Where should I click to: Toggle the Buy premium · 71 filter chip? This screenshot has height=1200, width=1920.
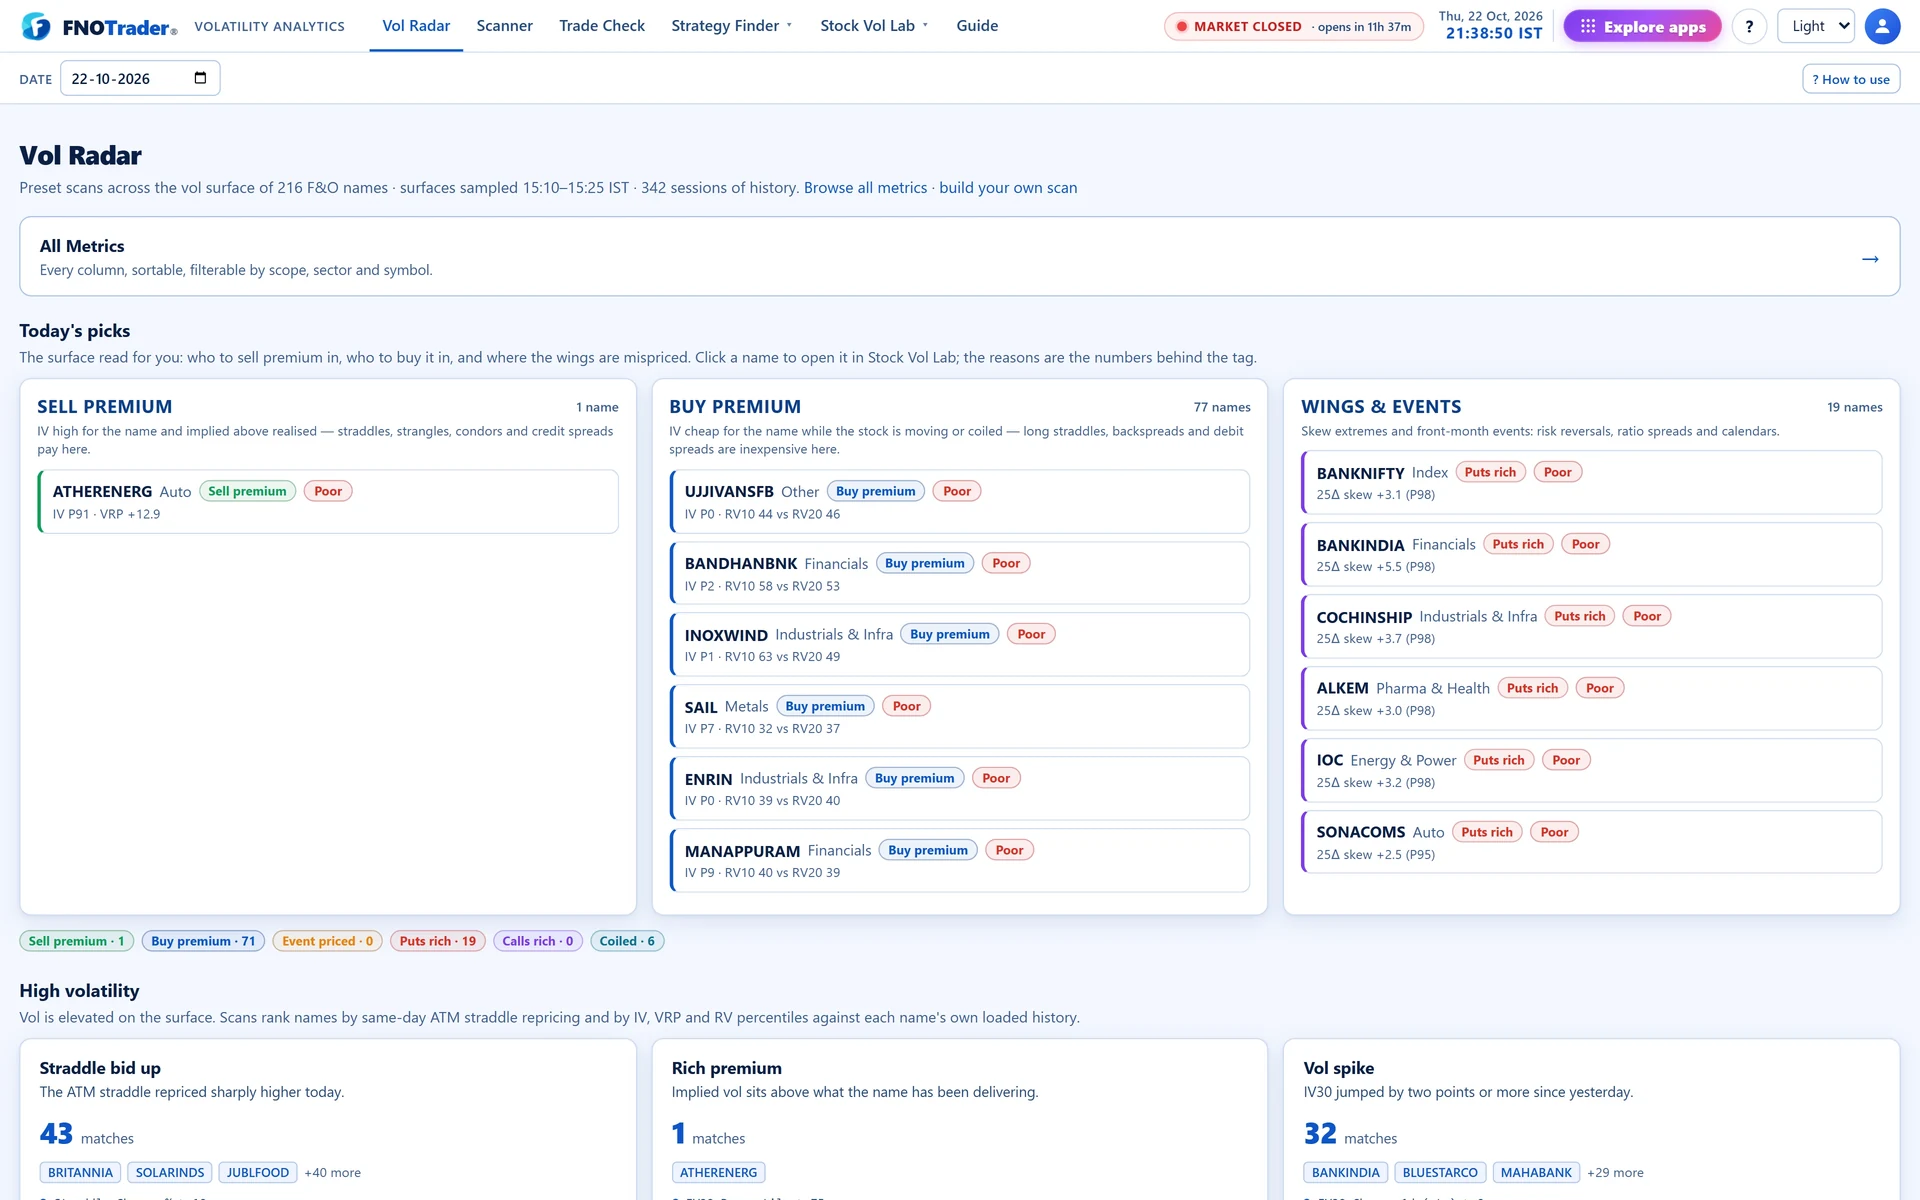[x=203, y=941]
